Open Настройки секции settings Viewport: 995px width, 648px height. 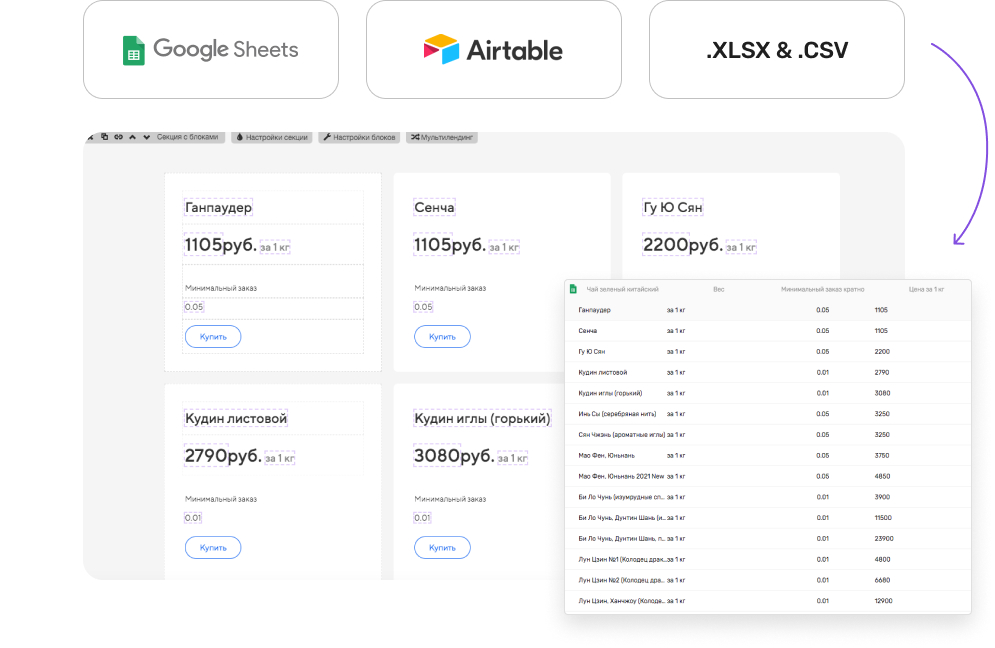pos(272,137)
